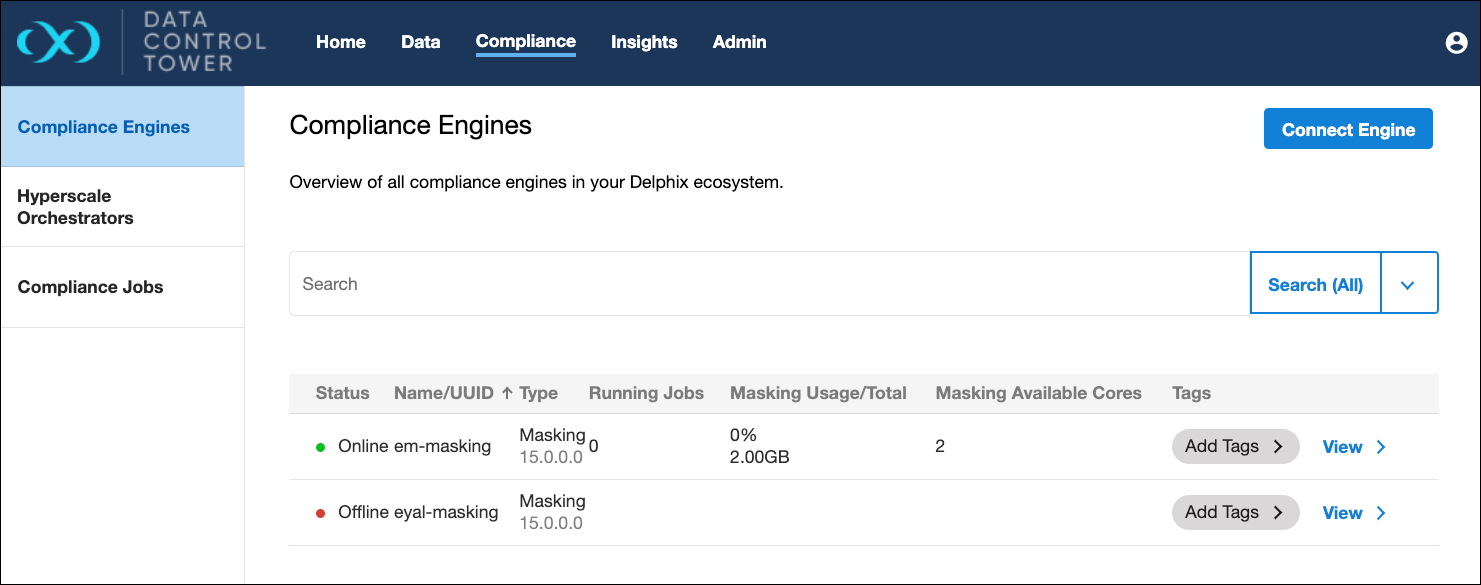Open the Admin menu

(739, 42)
